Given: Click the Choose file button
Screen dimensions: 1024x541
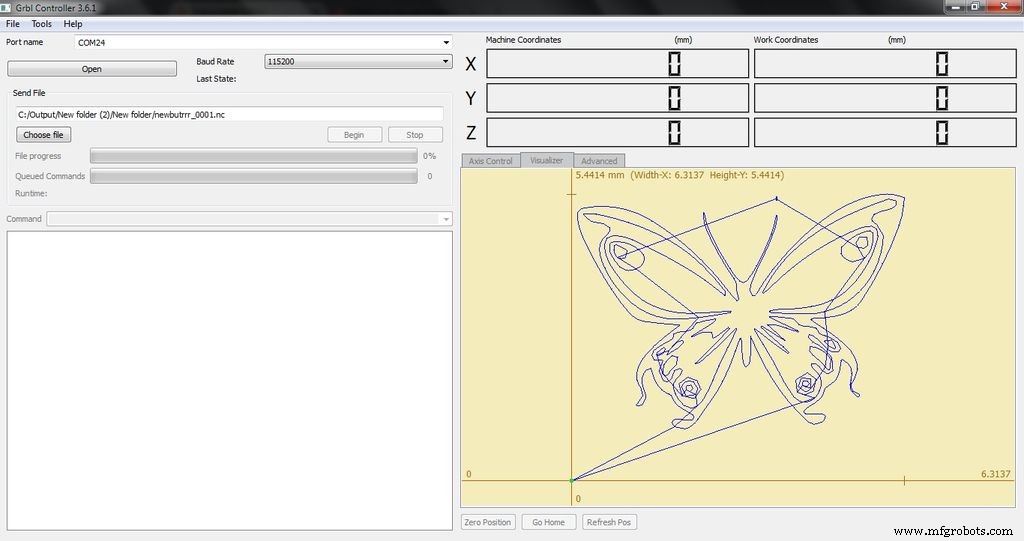Looking at the screenshot, I should coord(43,135).
